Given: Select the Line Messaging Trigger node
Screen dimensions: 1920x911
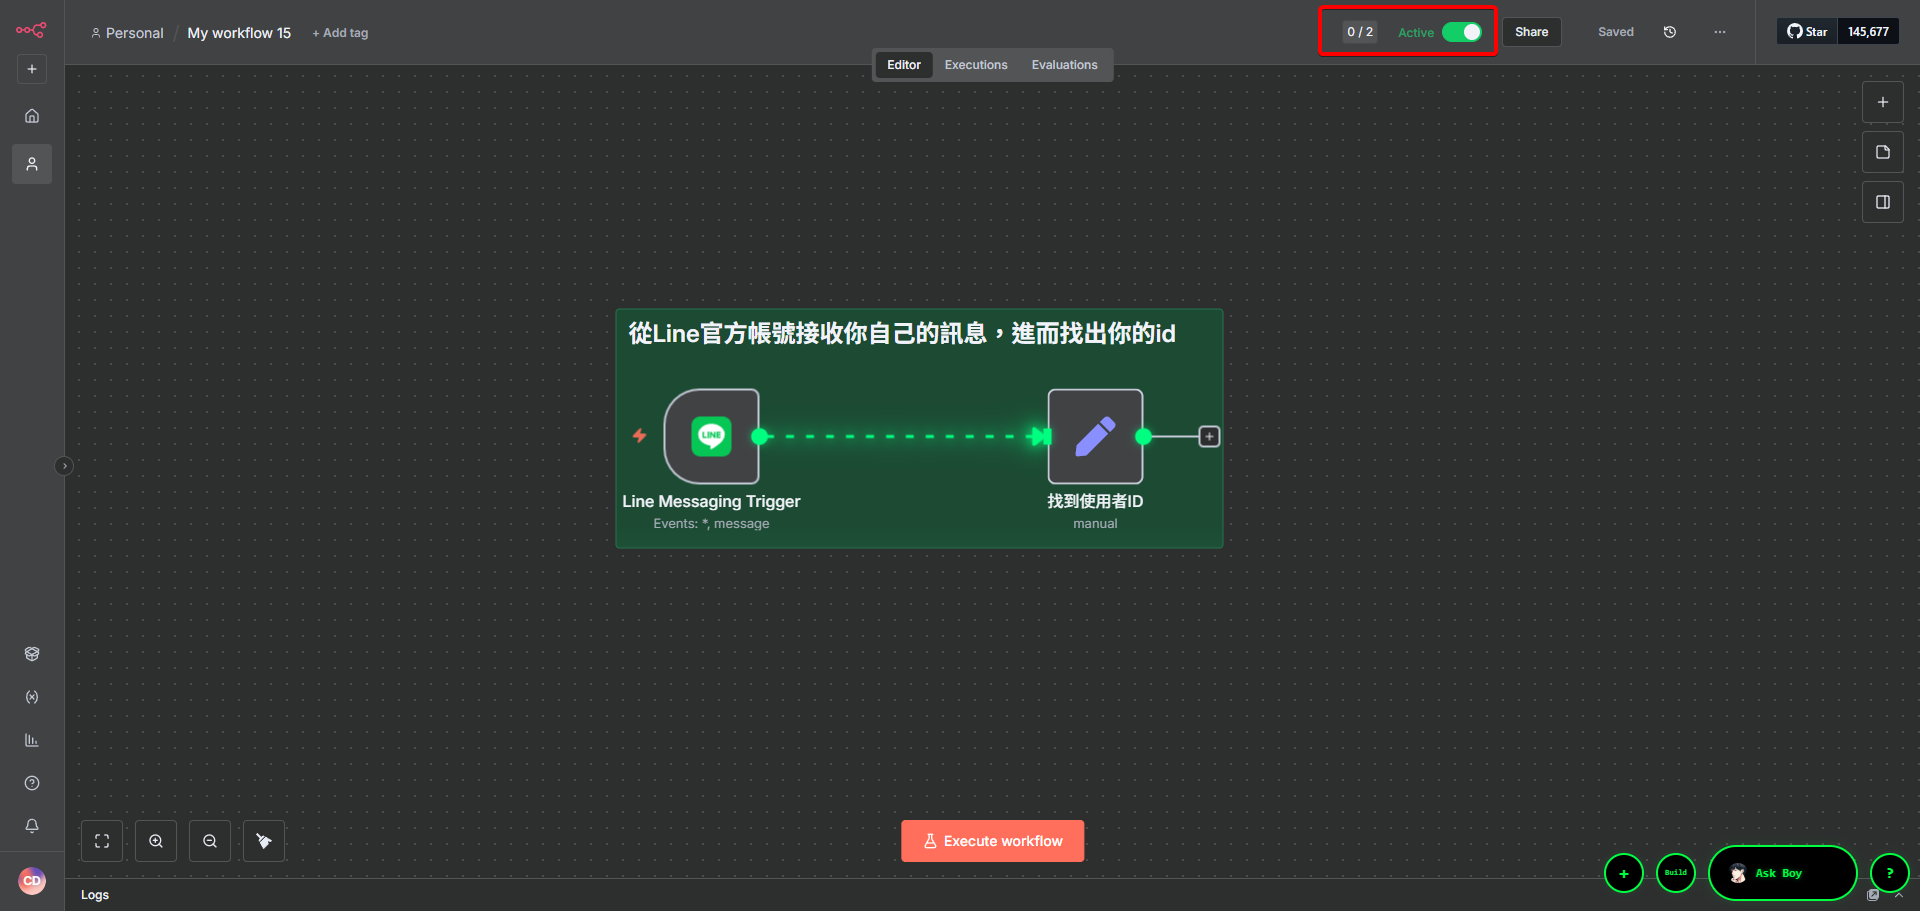Looking at the screenshot, I should (711, 436).
